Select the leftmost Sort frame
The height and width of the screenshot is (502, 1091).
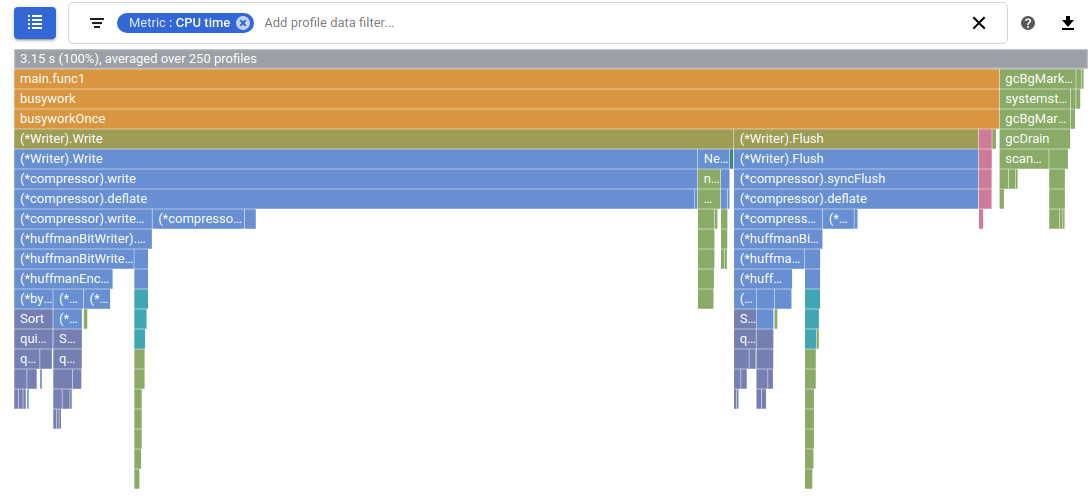point(33,319)
